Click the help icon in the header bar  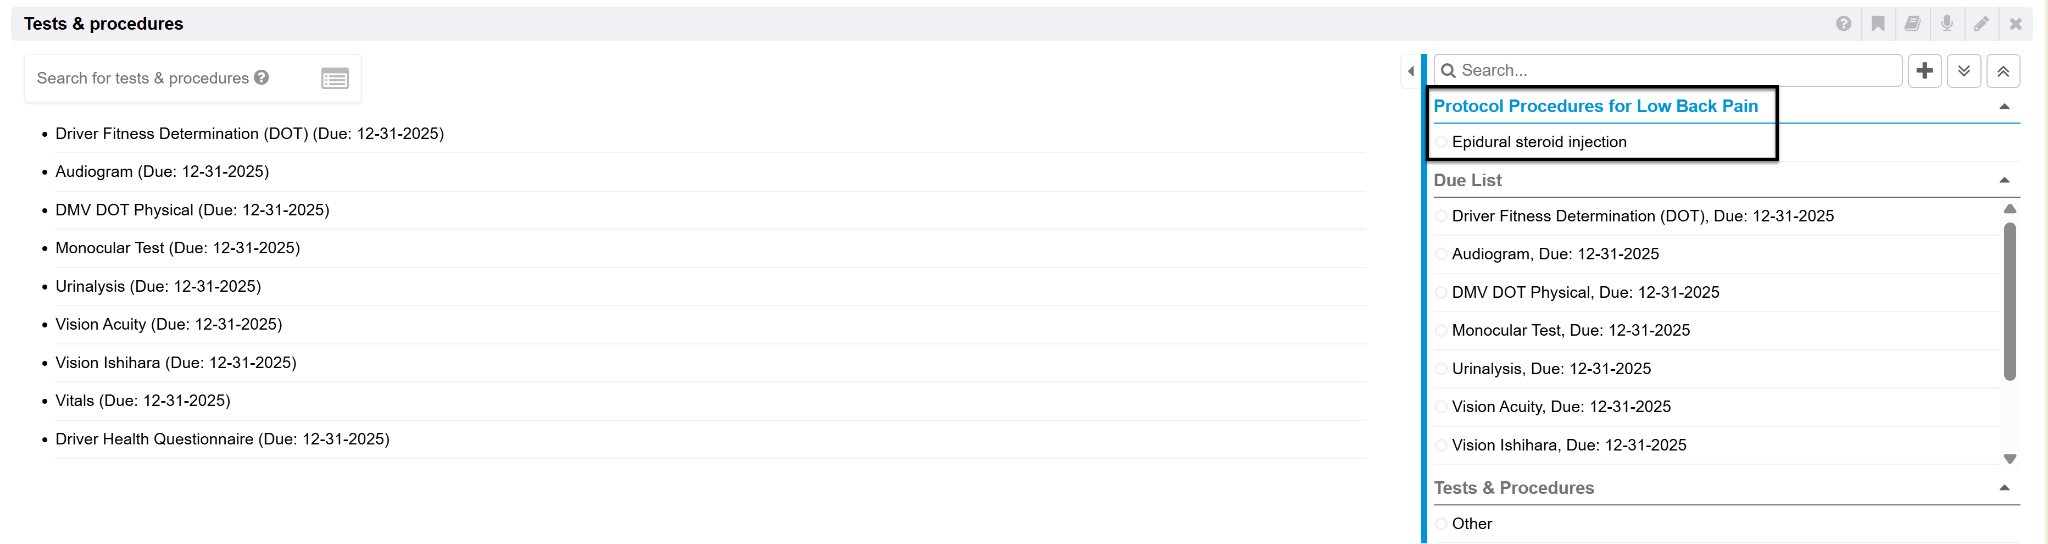(x=1844, y=24)
